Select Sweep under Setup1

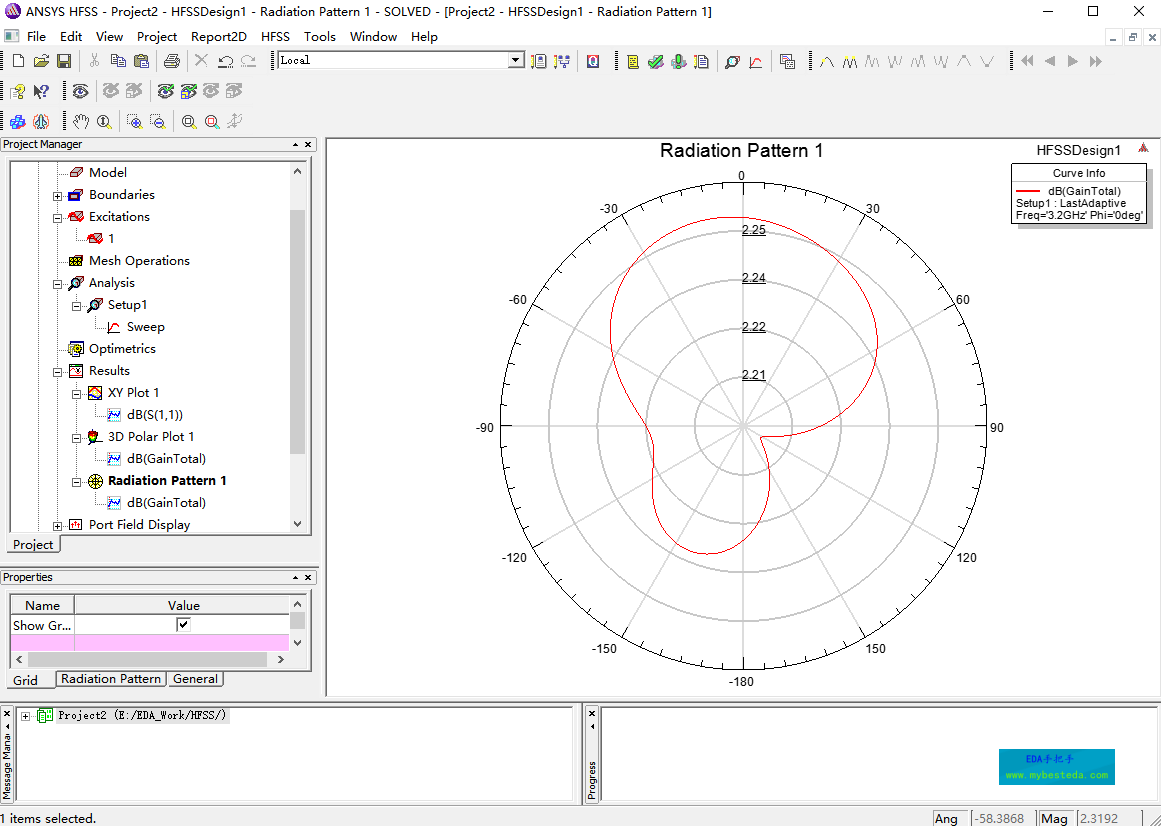click(x=145, y=327)
